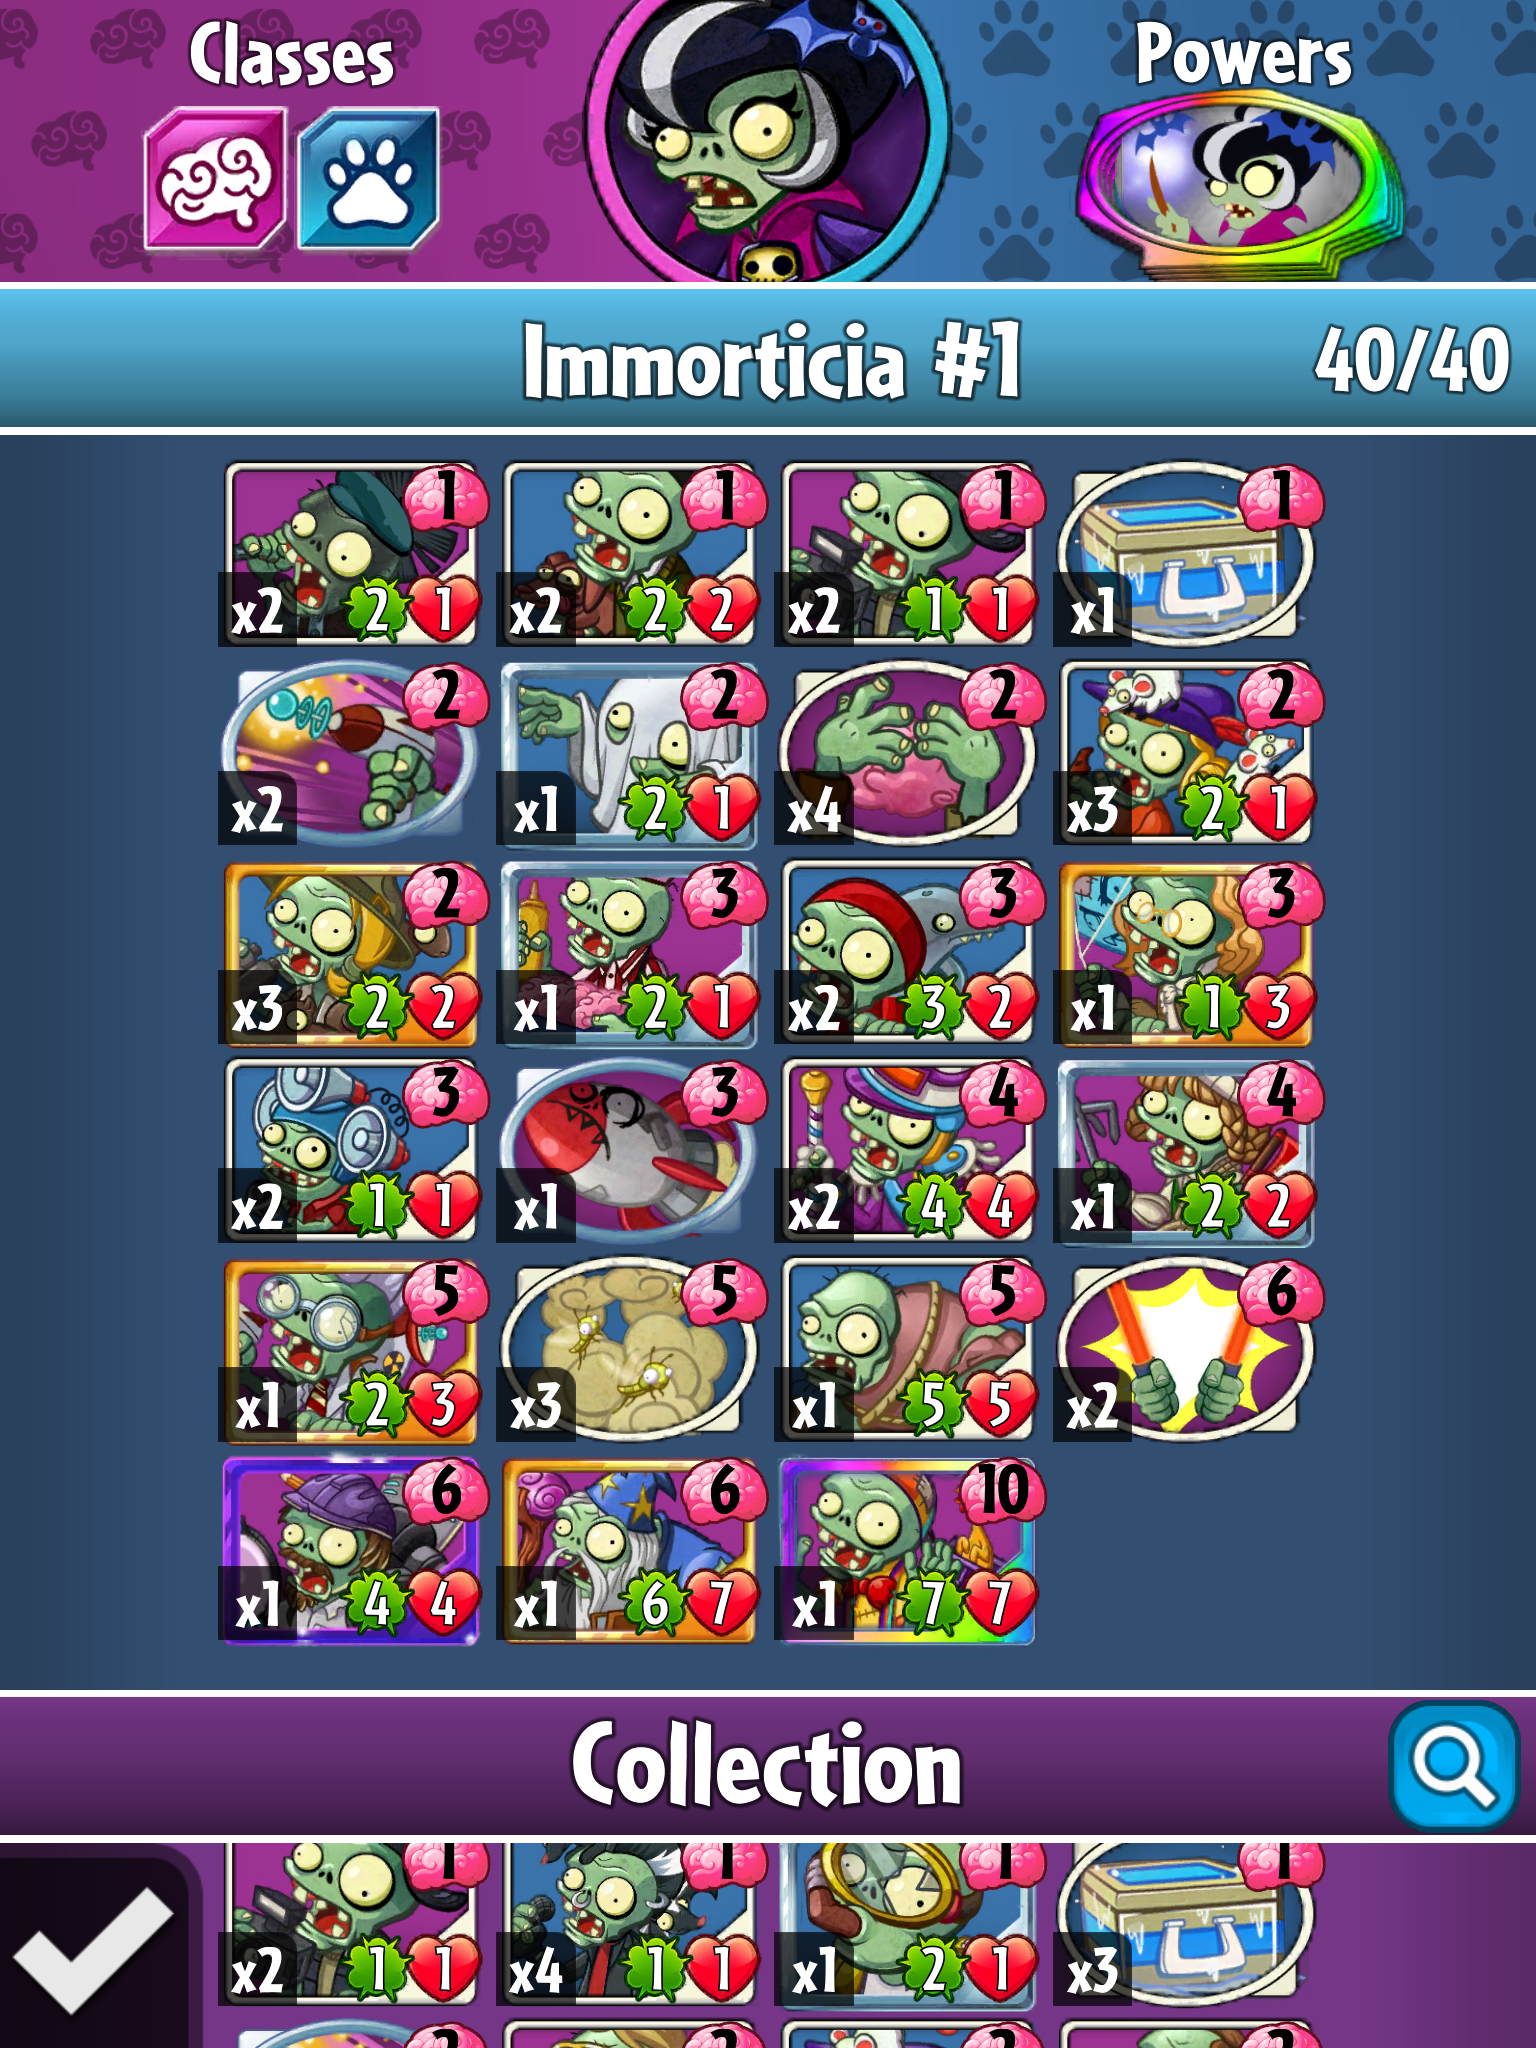Tap the ghost-sheet zombie 2/1 card
Screen dimensions: 1536x2048
coord(628,753)
